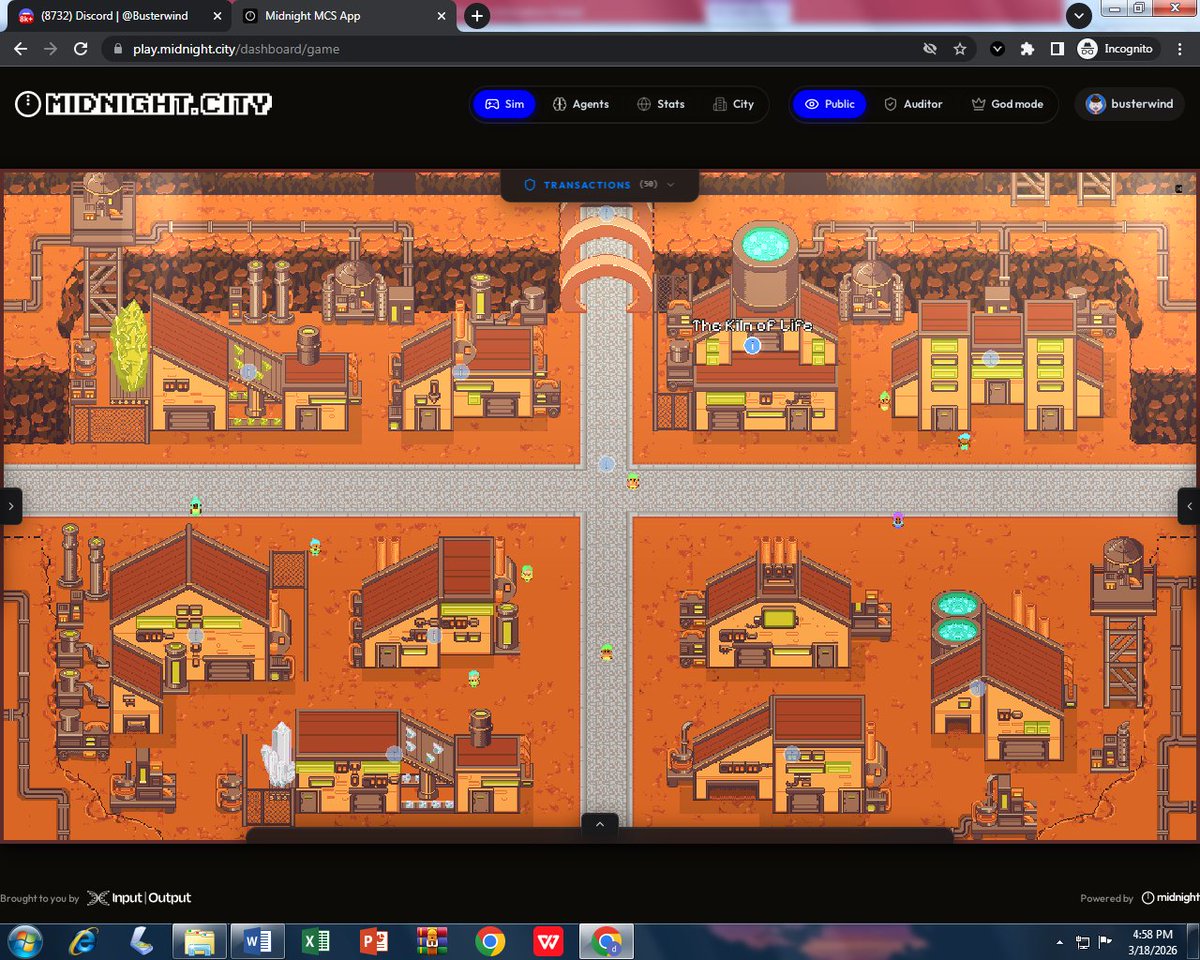Open a new browser tab
The image size is (1200, 960).
[x=477, y=16]
